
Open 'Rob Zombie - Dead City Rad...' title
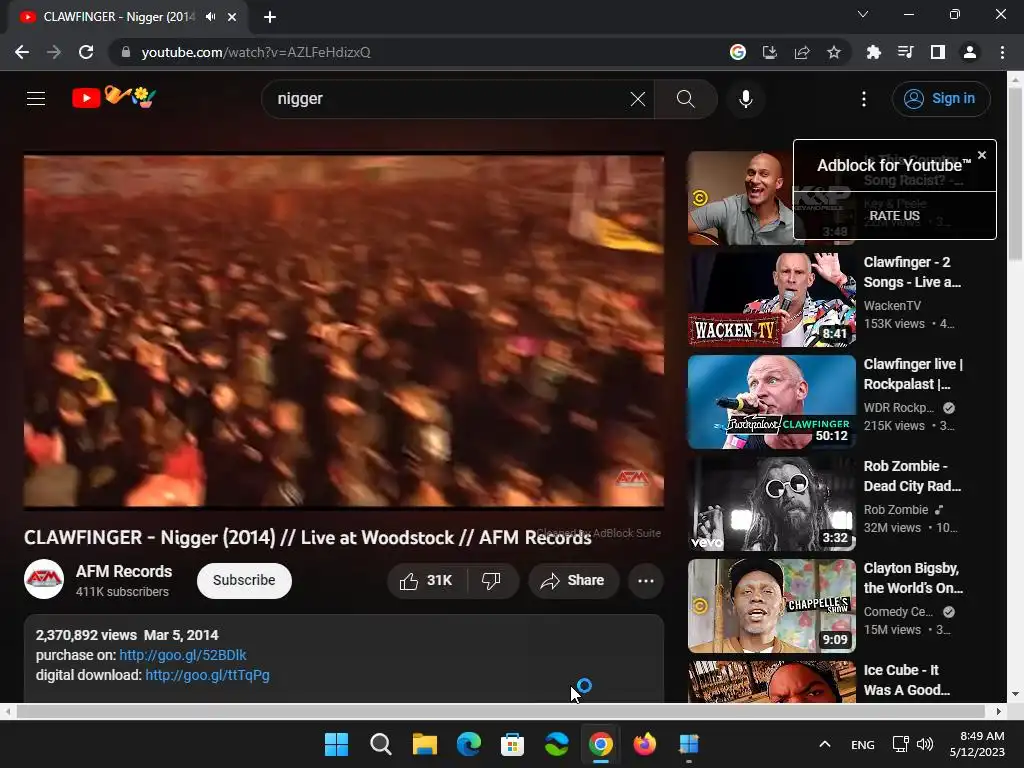(912, 476)
